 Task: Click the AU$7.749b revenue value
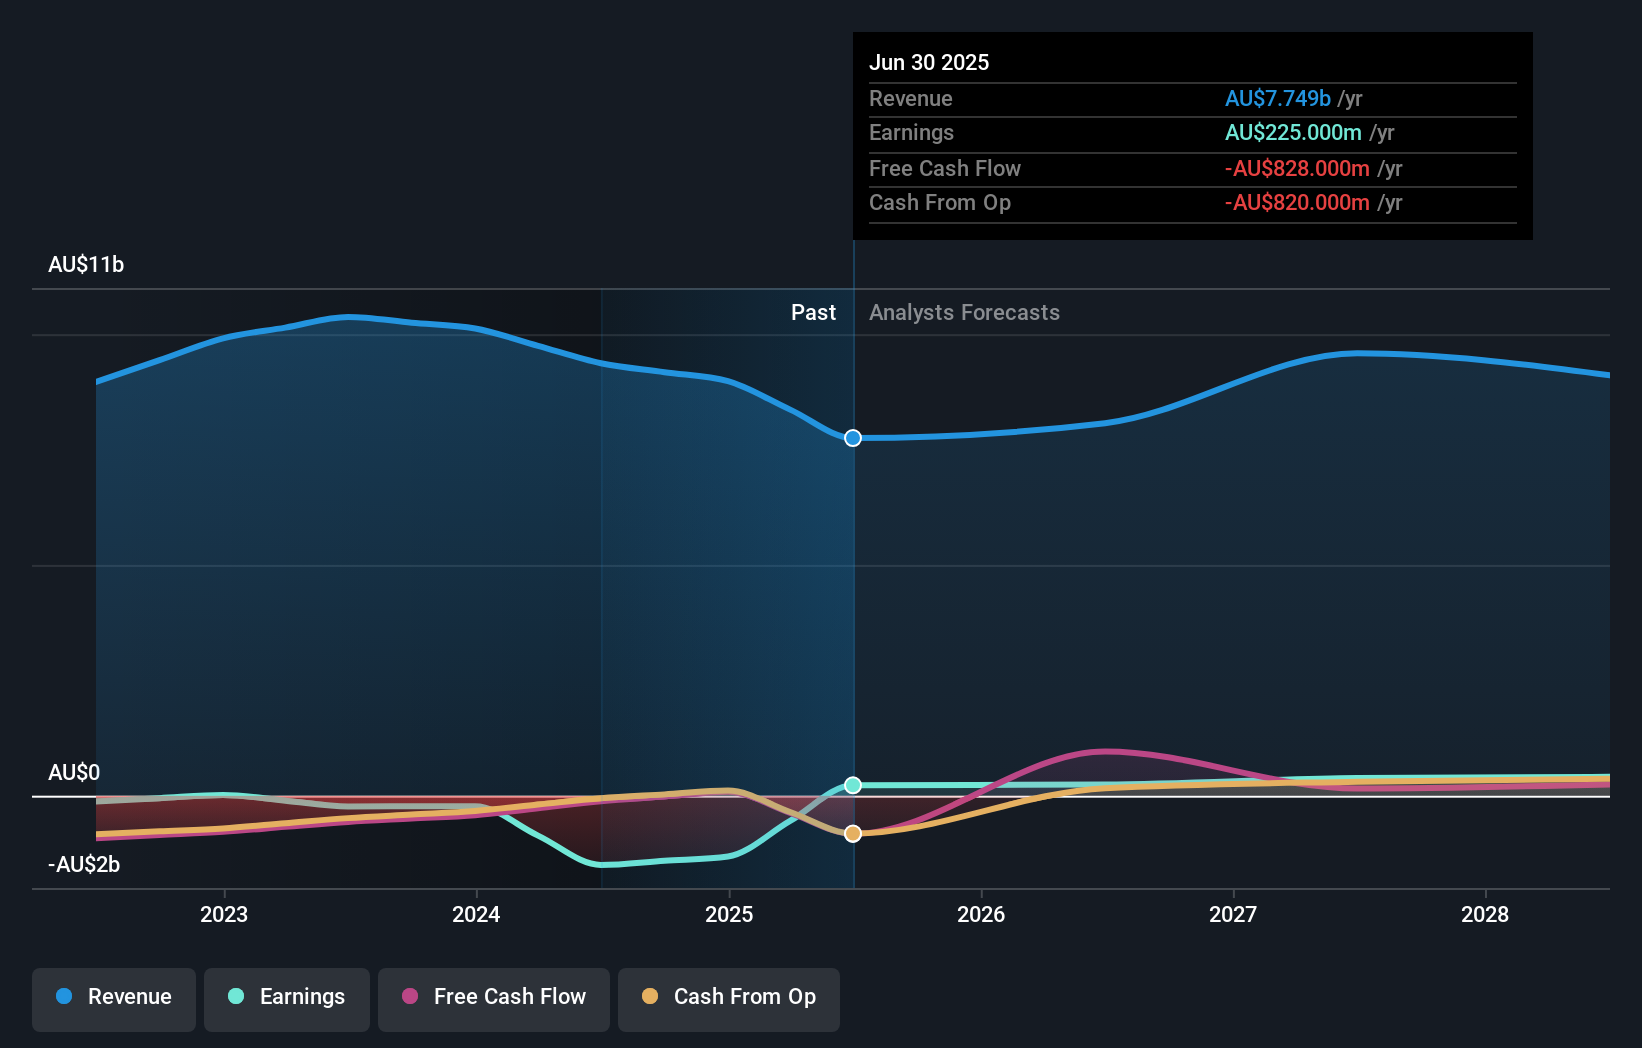(x=1277, y=98)
